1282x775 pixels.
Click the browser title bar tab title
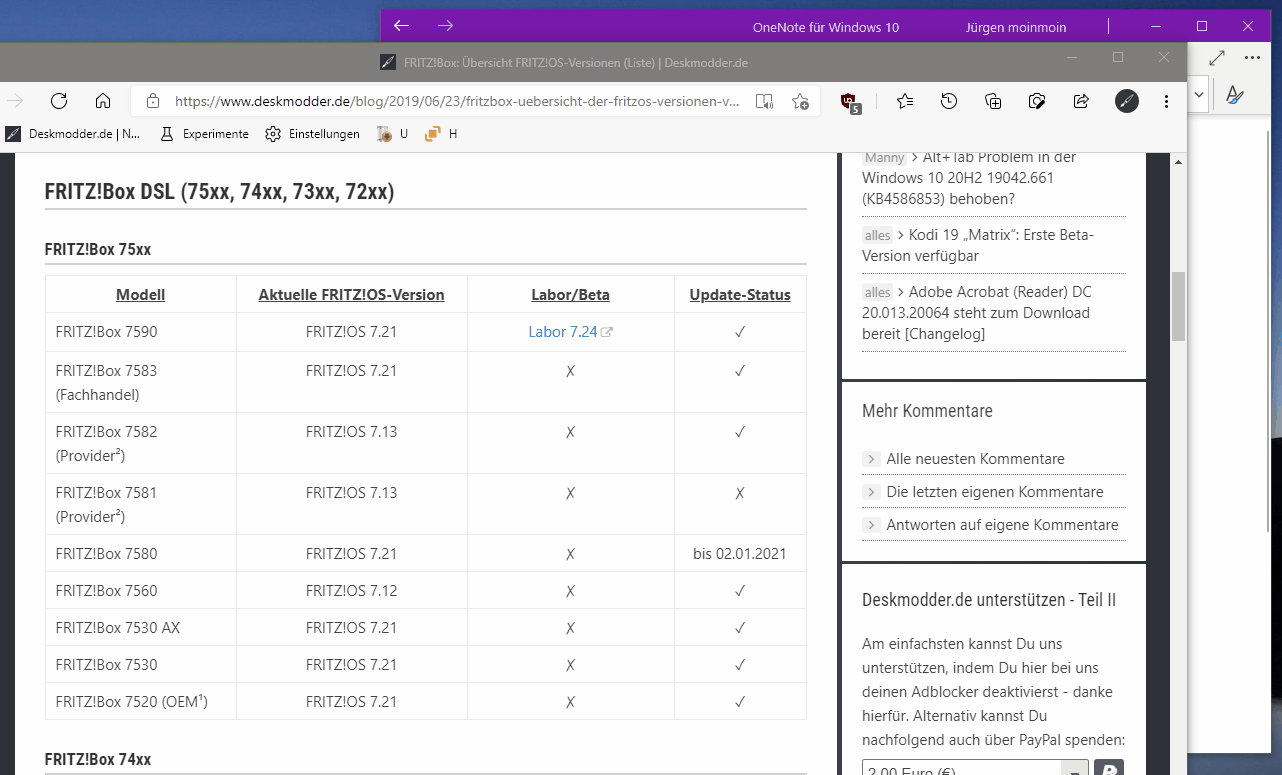click(x=575, y=62)
